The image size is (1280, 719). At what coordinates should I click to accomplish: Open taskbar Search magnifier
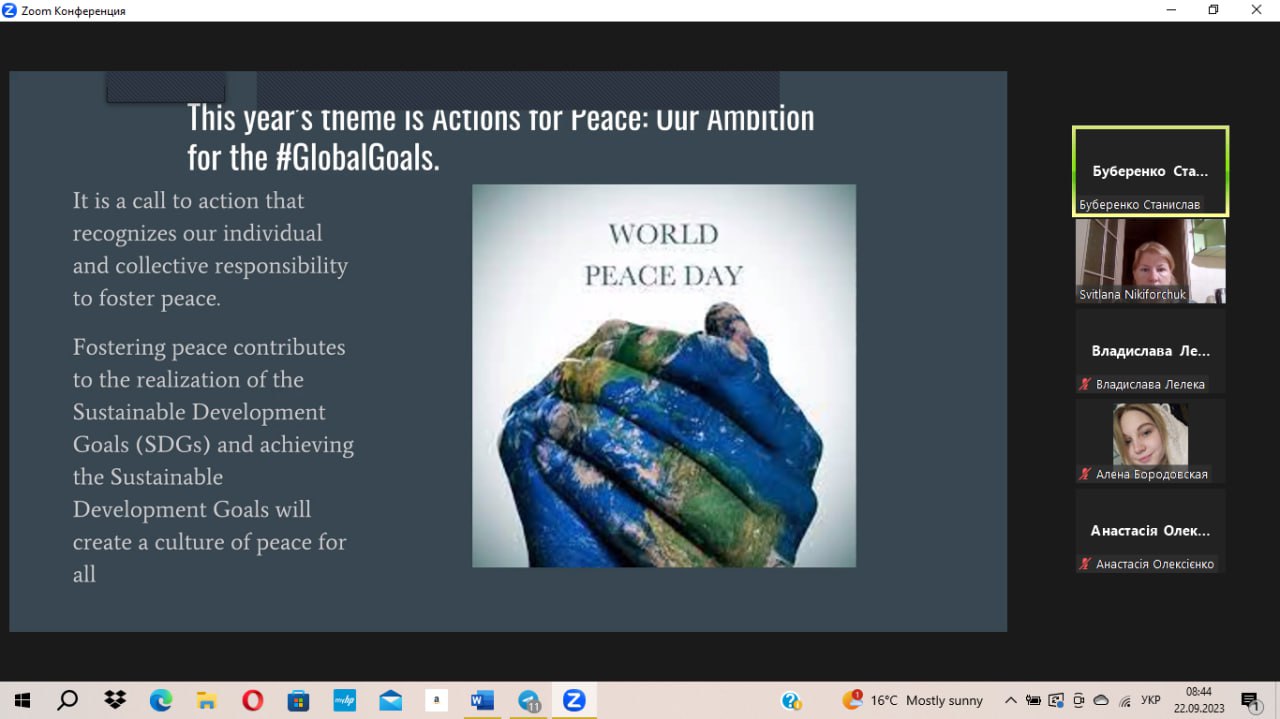pos(67,701)
